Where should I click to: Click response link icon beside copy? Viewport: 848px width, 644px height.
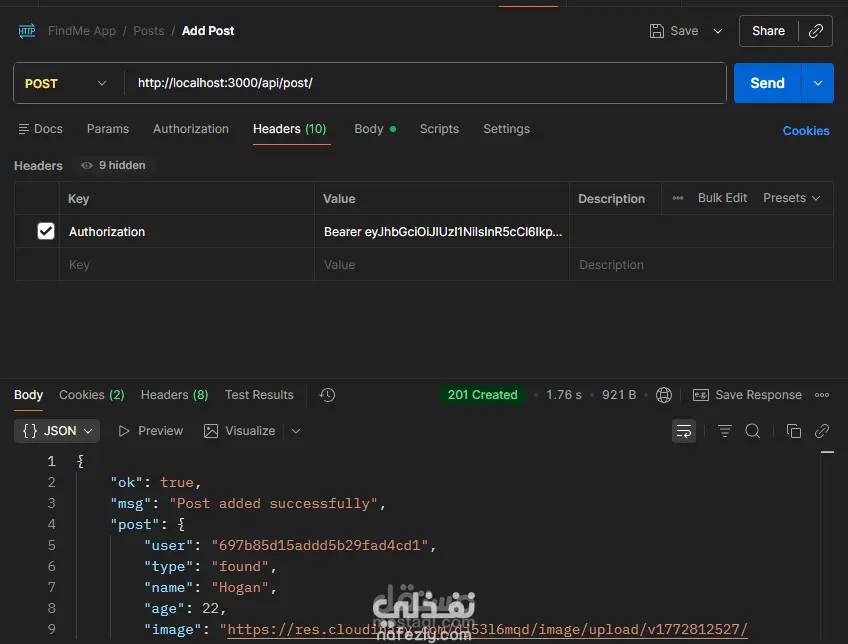click(822, 431)
